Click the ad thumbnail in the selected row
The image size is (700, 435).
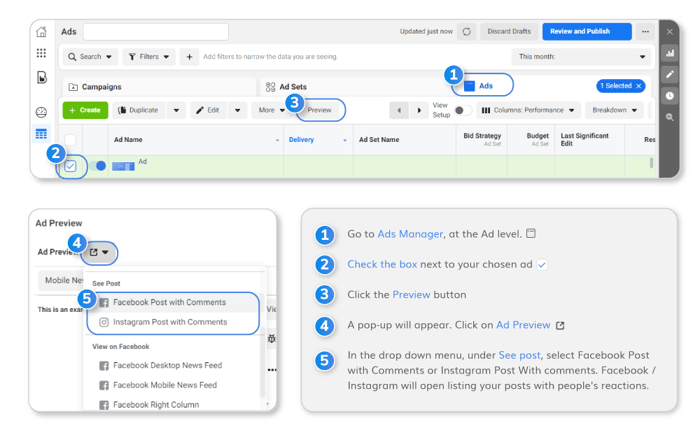point(123,167)
